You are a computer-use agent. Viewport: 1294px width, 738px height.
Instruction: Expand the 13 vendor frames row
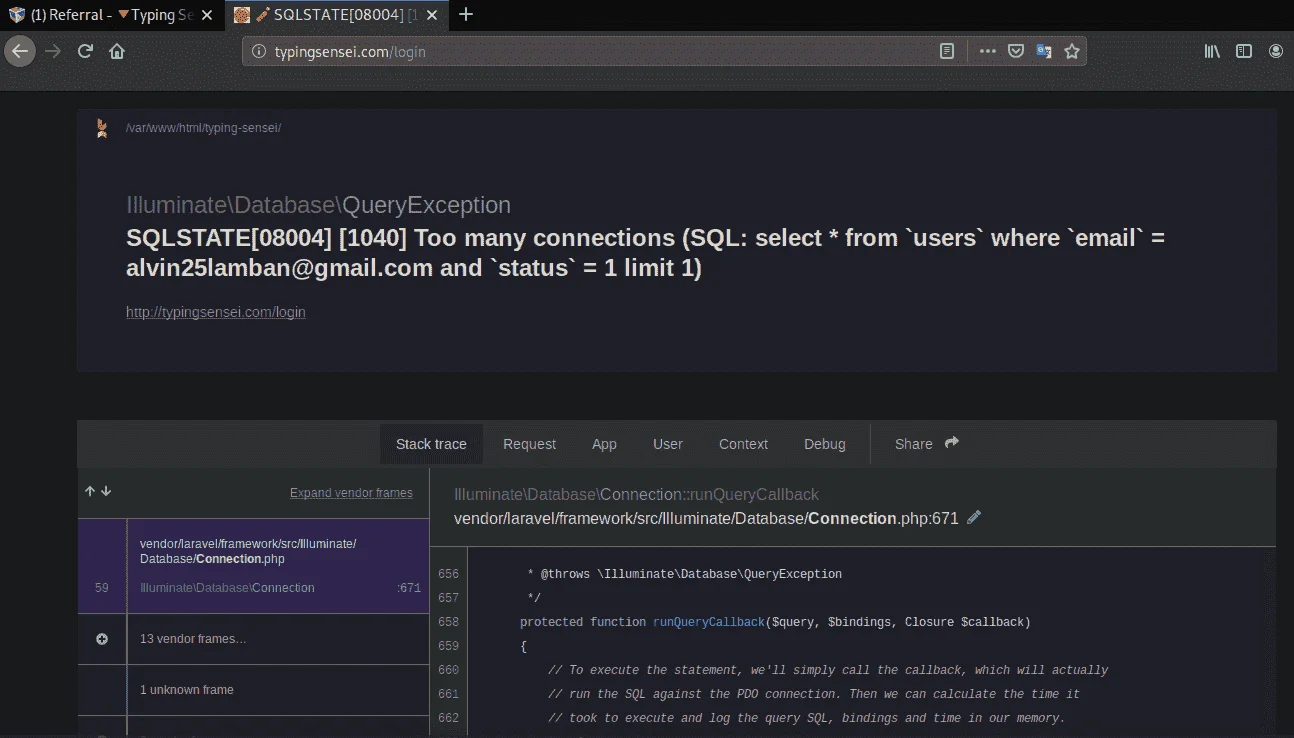[x=253, y=639]
